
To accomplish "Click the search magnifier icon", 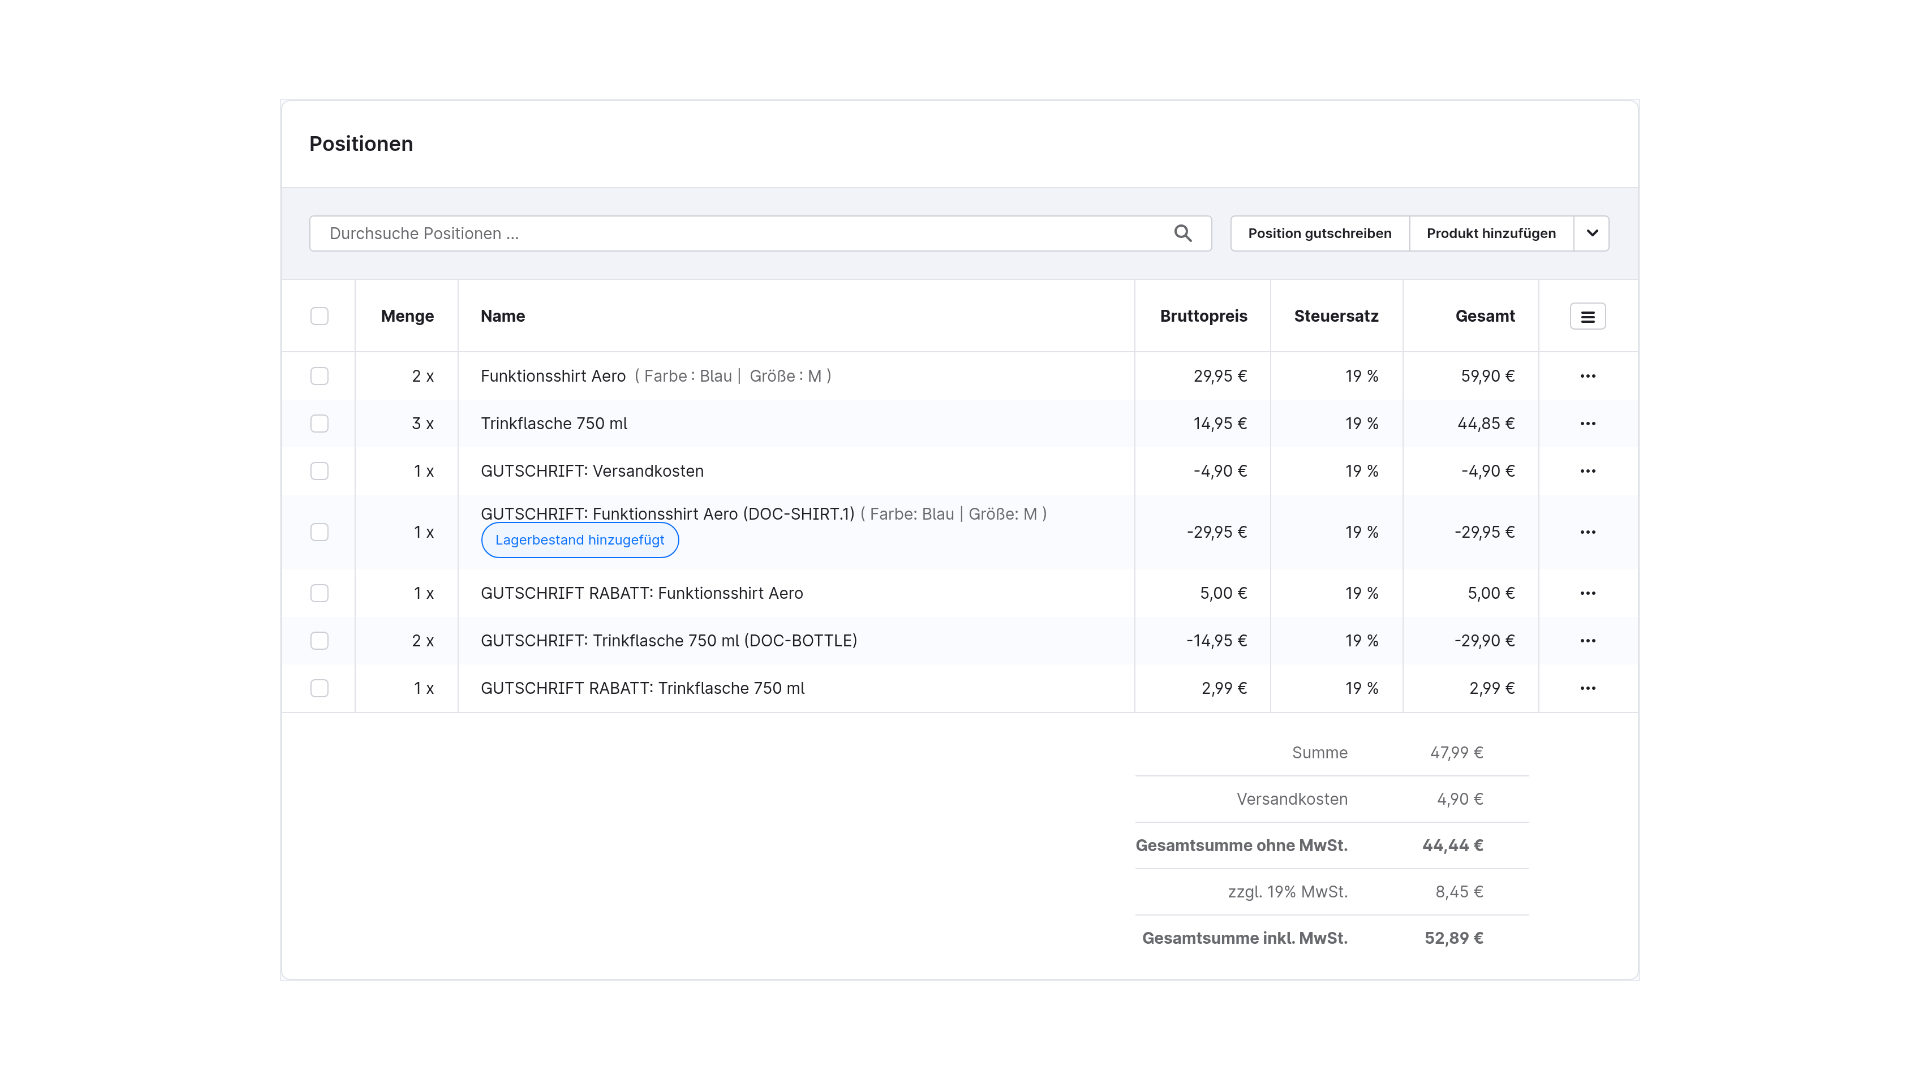I will (x=1183, y=233).
